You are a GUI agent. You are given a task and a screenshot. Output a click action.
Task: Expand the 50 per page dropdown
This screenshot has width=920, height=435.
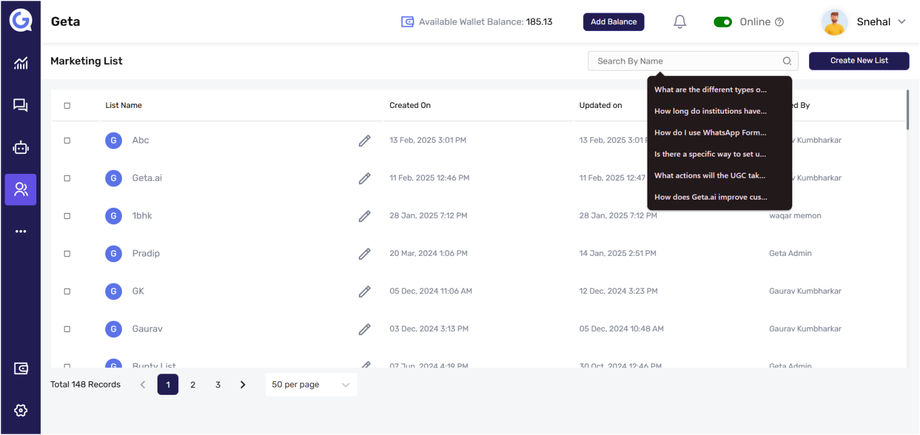tap(311, 385)
